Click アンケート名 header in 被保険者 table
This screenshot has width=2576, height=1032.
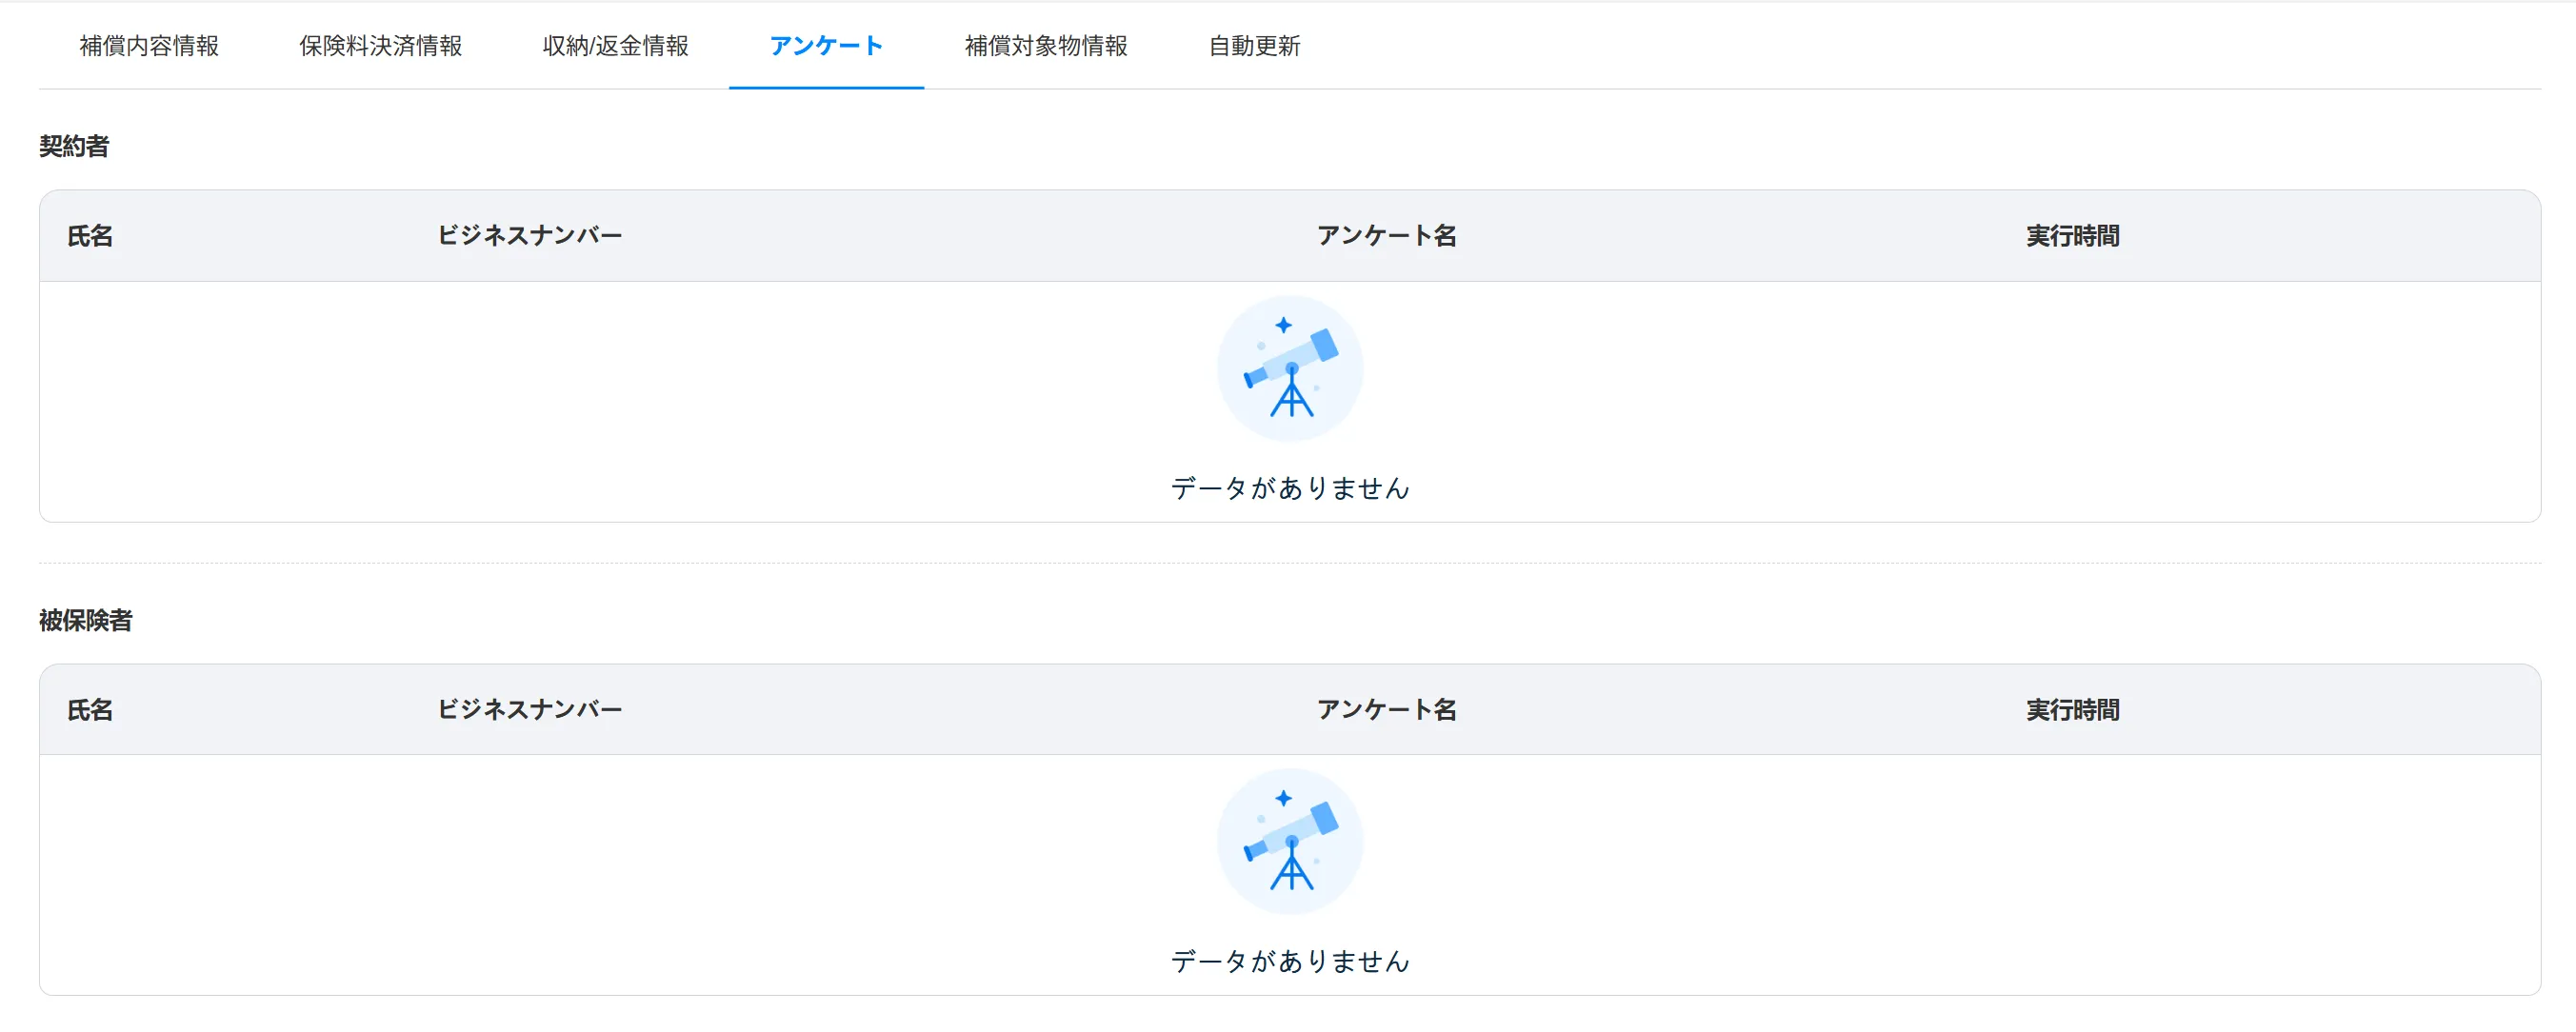[1386, 710]
